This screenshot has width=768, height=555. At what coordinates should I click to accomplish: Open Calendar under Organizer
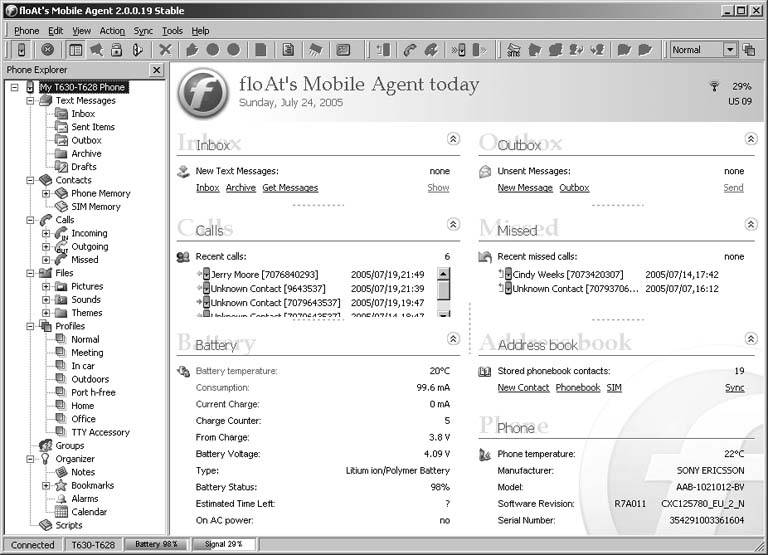88,512
